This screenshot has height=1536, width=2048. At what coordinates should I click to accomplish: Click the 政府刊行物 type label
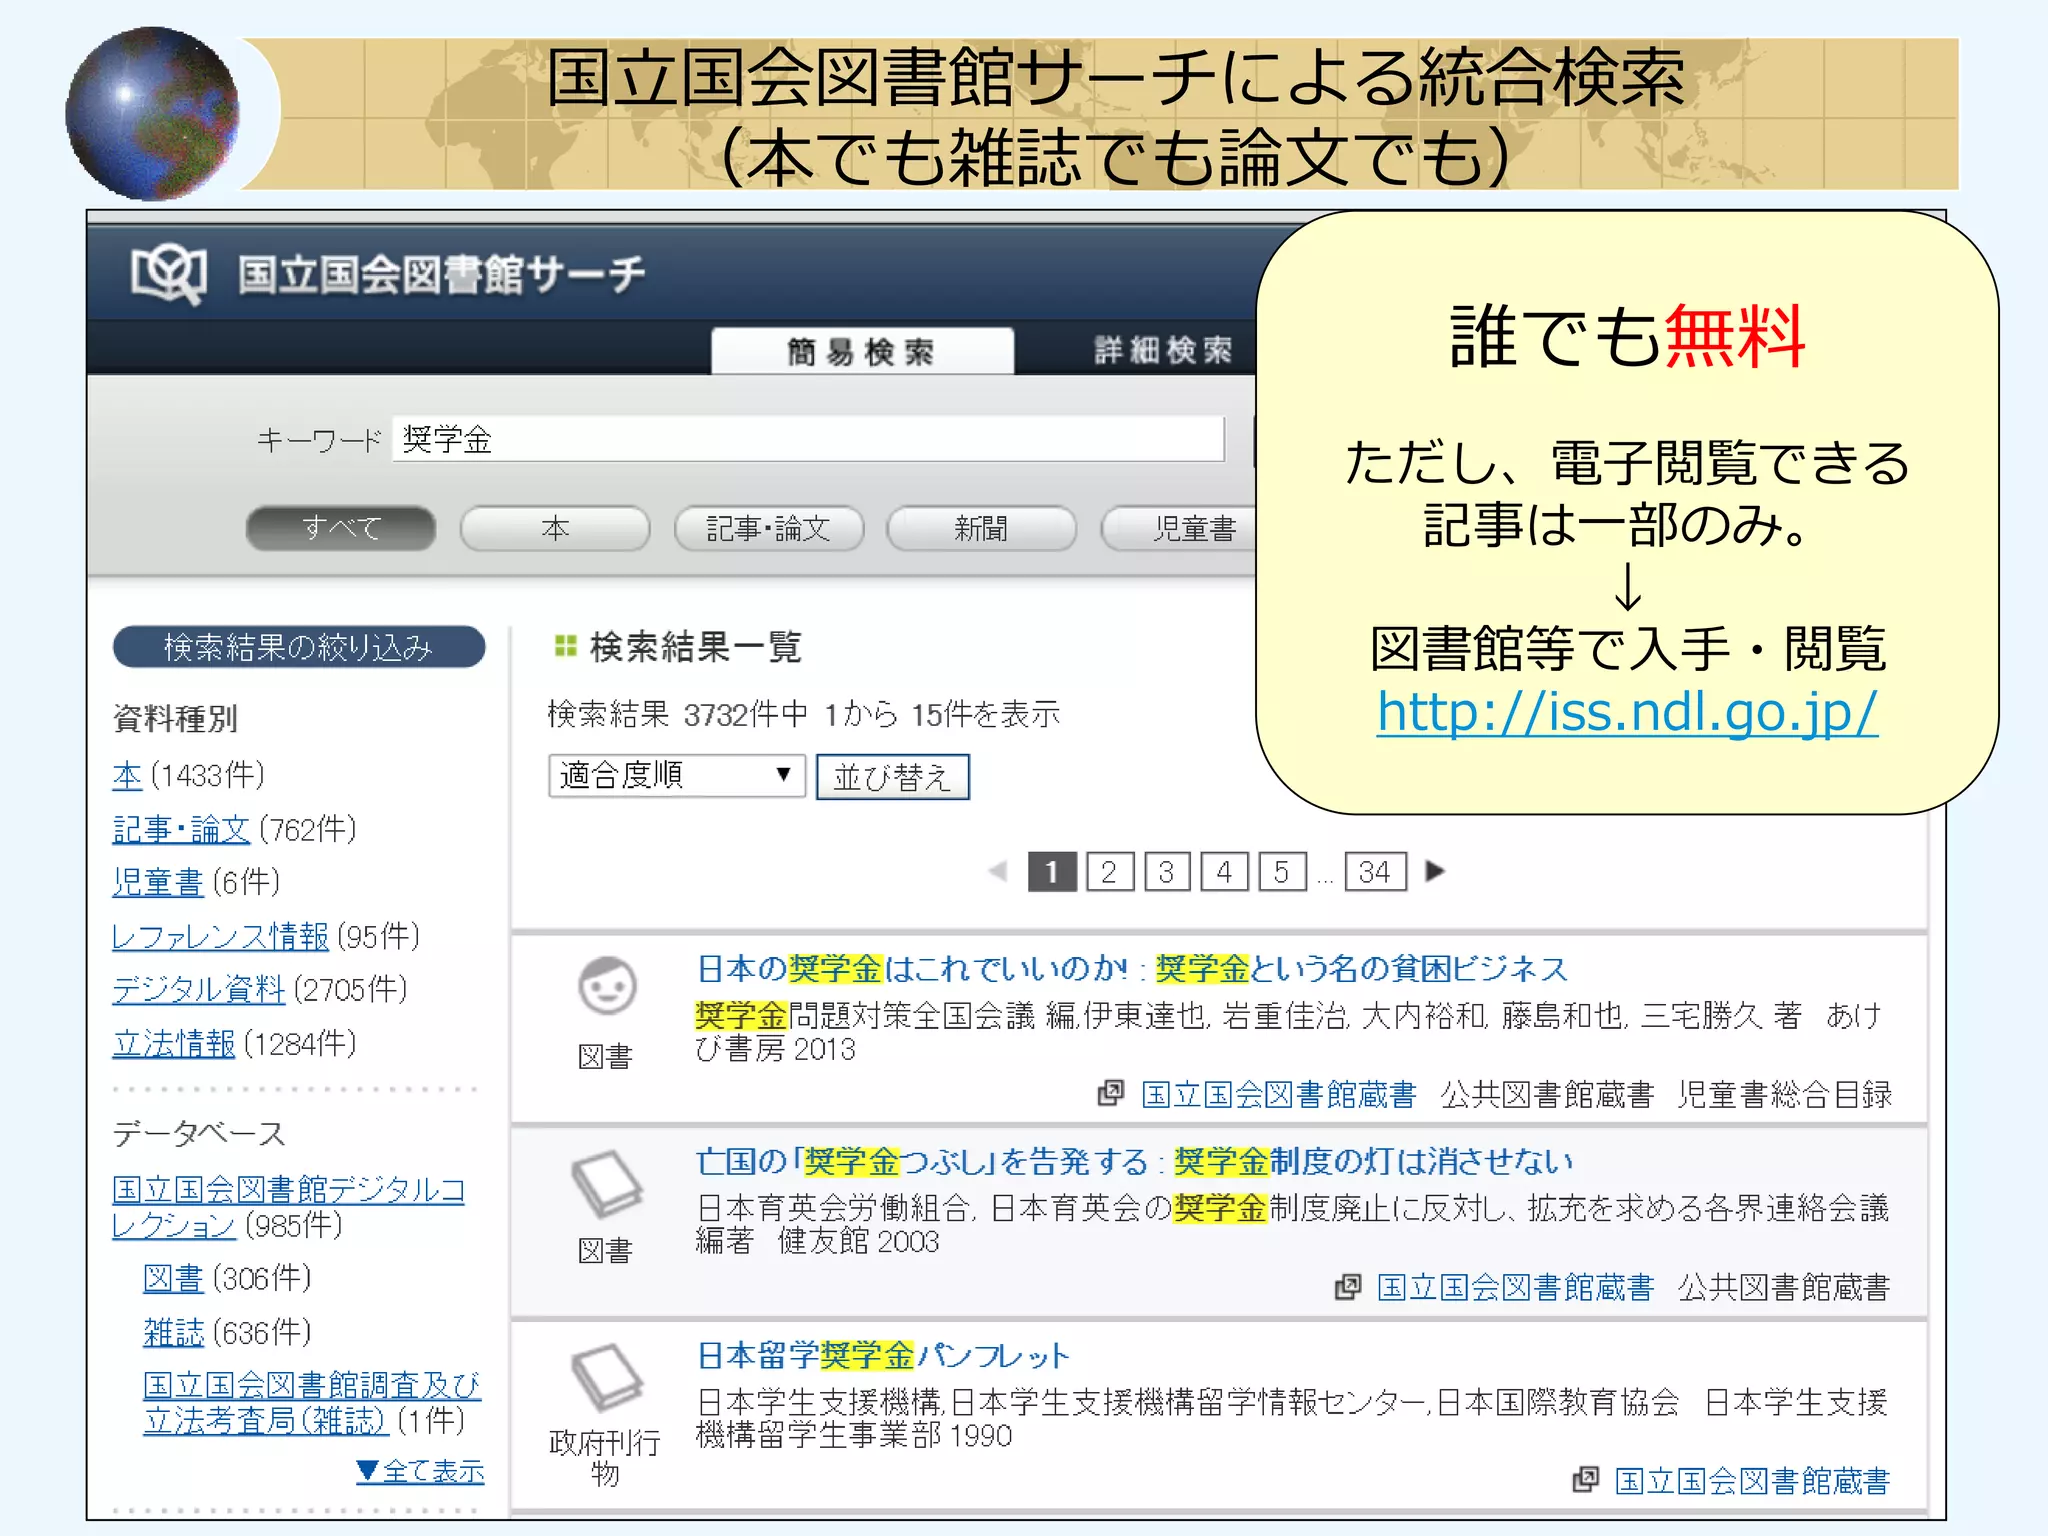point(604,1457)
